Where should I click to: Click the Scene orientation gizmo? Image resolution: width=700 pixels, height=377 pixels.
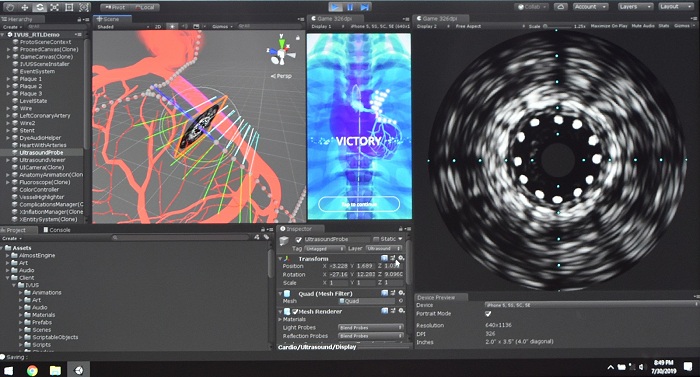coord(281,52)
